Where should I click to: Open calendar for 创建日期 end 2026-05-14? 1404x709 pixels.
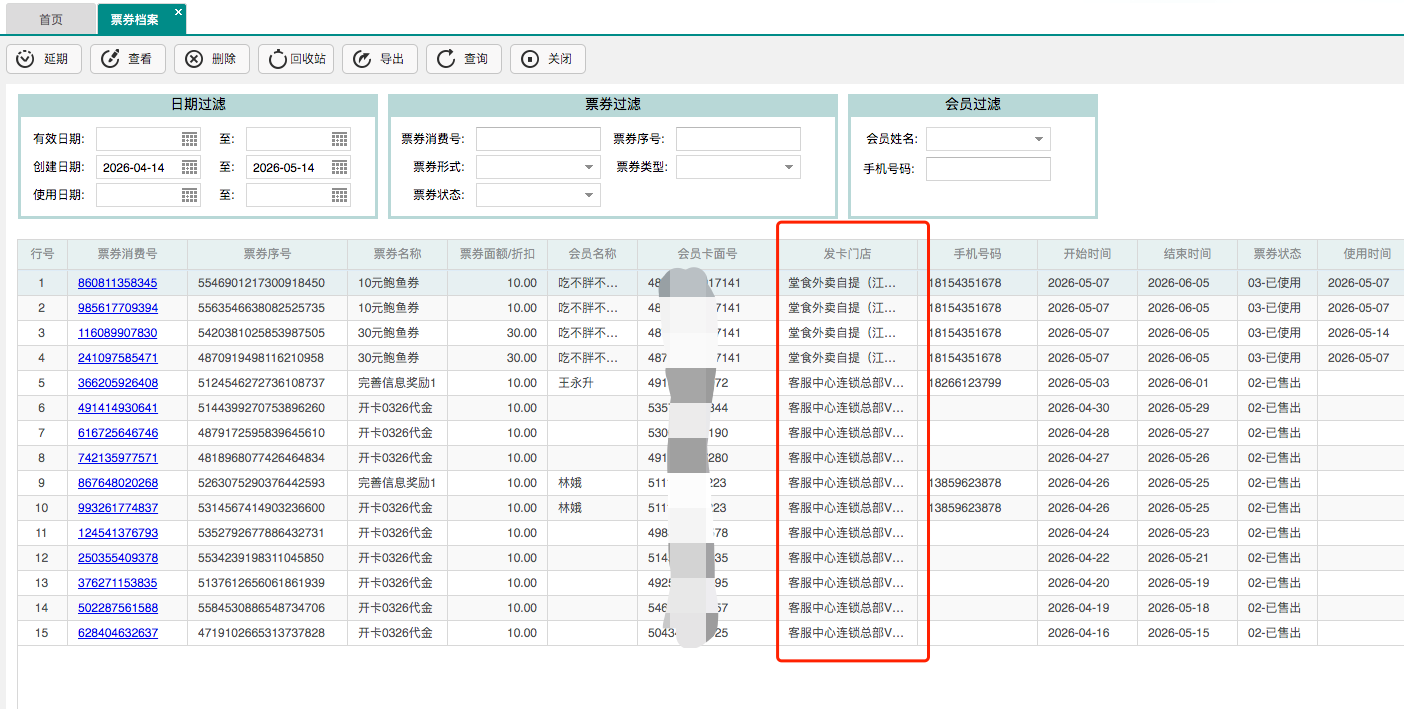click(x=340, y=167)
